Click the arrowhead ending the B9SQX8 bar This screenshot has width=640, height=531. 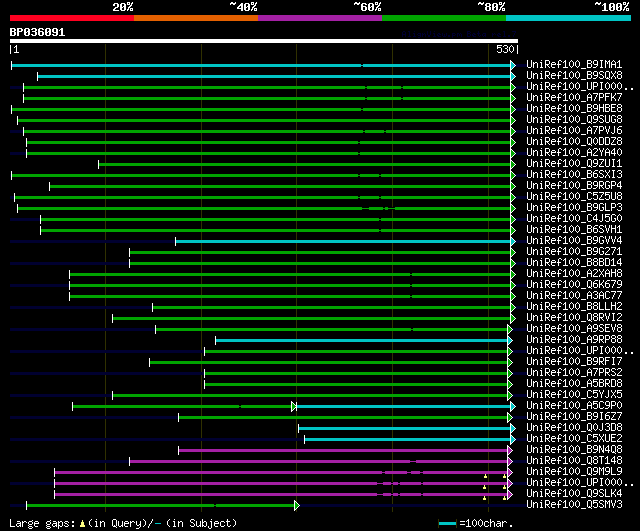[513, 76]
